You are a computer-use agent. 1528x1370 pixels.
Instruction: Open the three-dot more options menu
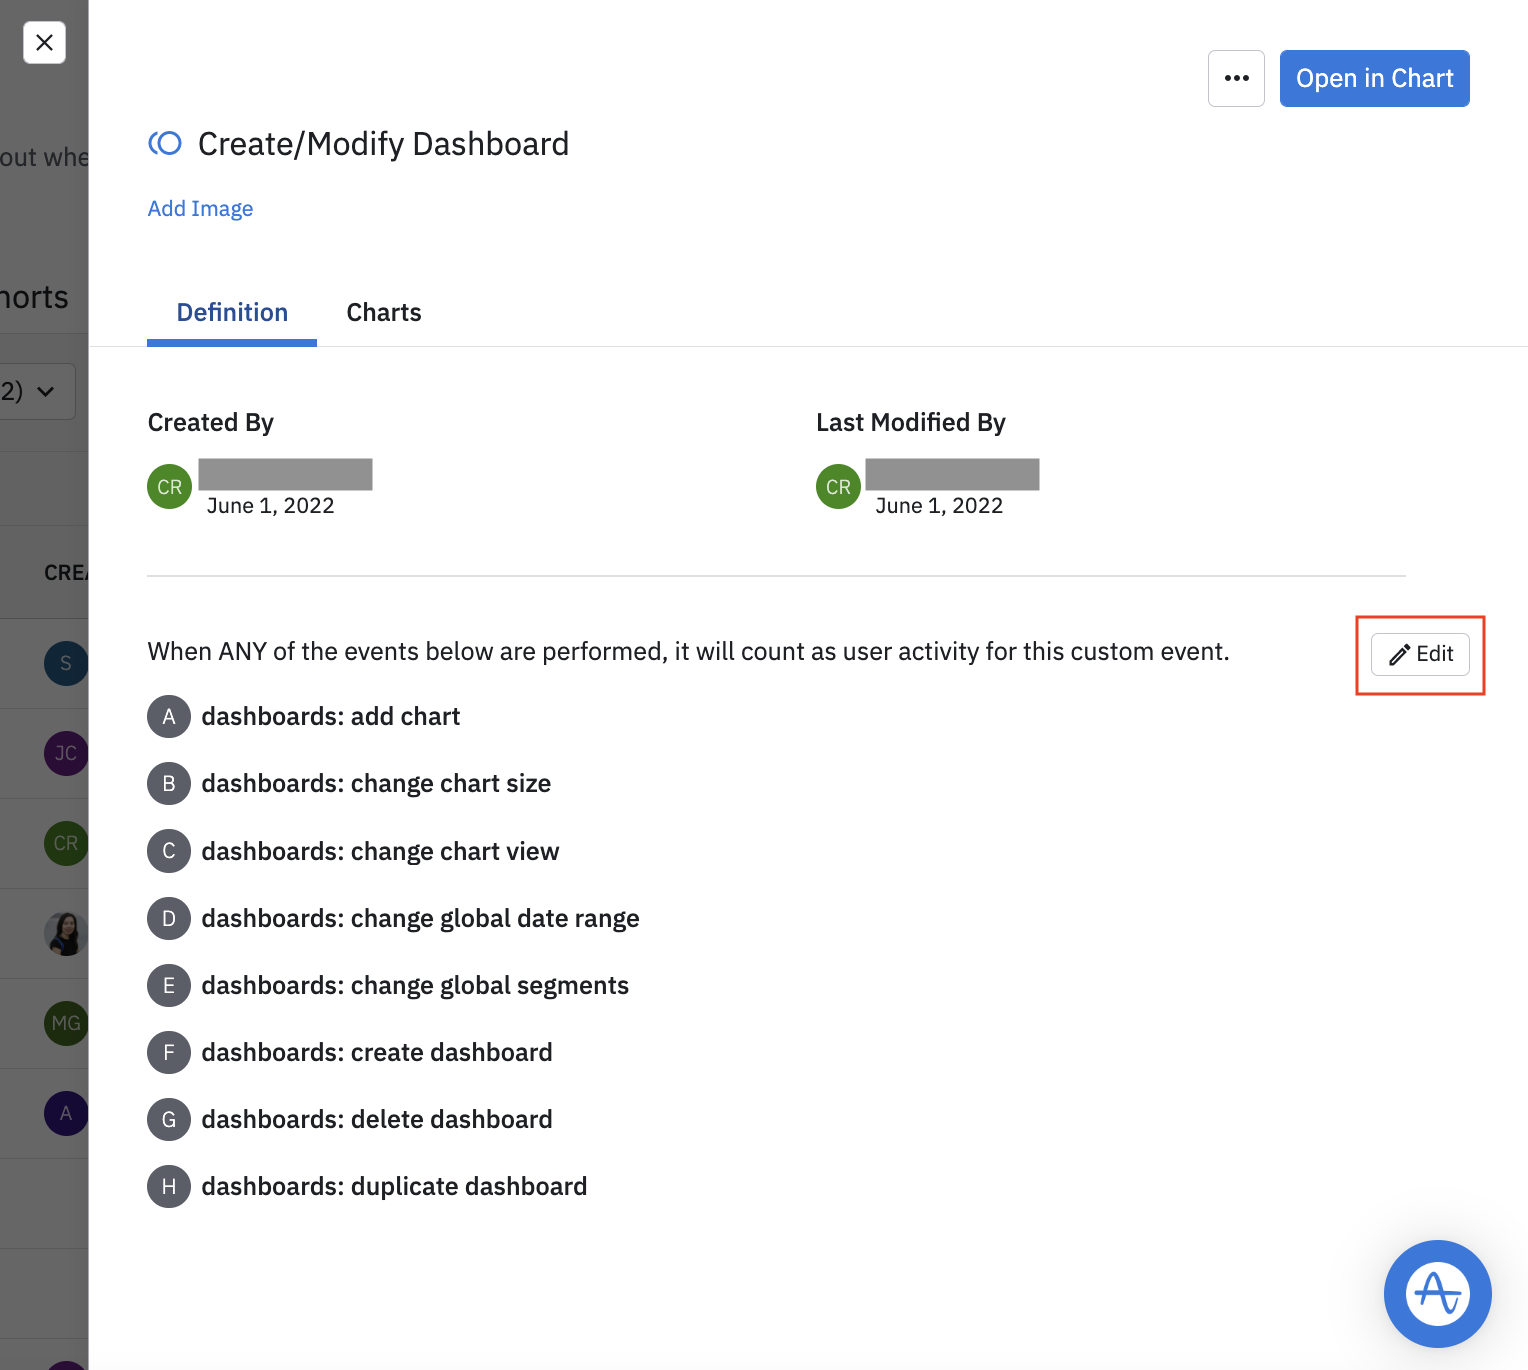click(1236, 78)
